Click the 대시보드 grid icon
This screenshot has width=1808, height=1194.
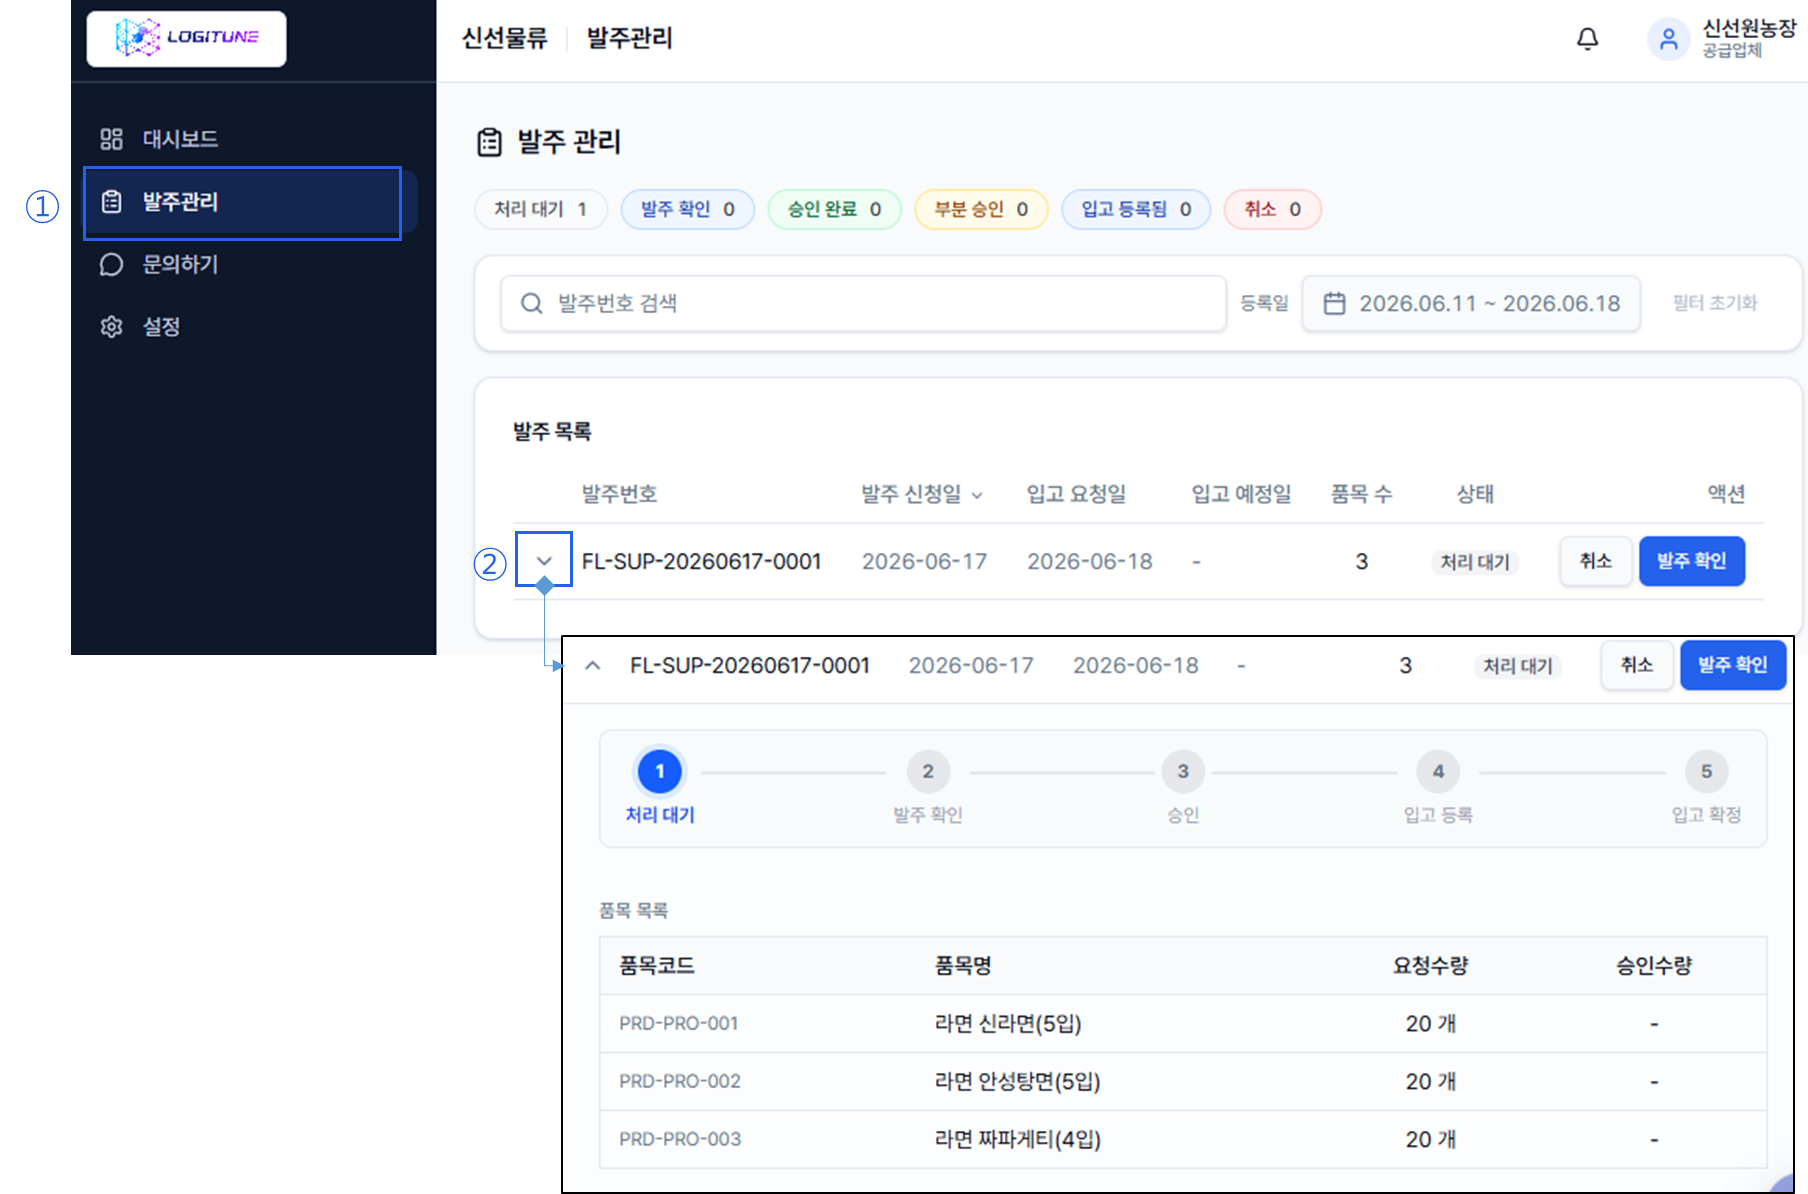tap(111, 139)
